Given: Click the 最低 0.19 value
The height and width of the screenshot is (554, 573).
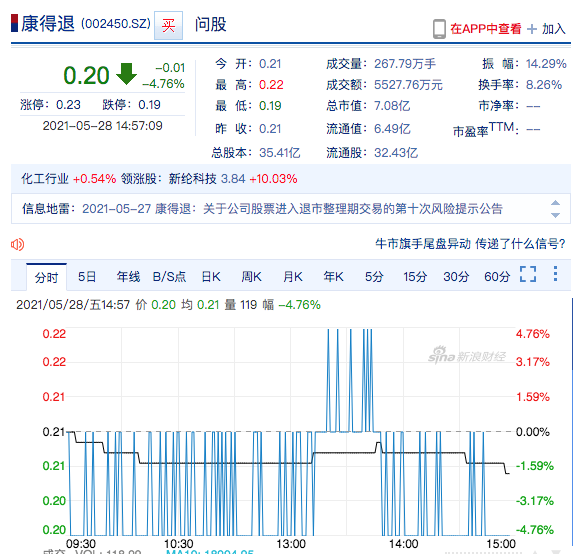Looking at the screenshot, I should coord(270,106).
